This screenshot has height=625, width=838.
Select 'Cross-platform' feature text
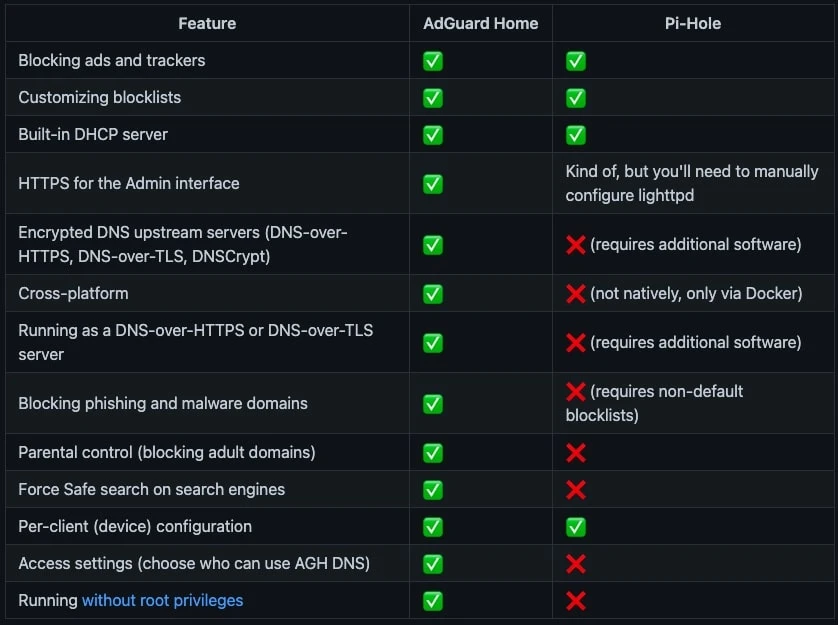click(x=73, y=294)
